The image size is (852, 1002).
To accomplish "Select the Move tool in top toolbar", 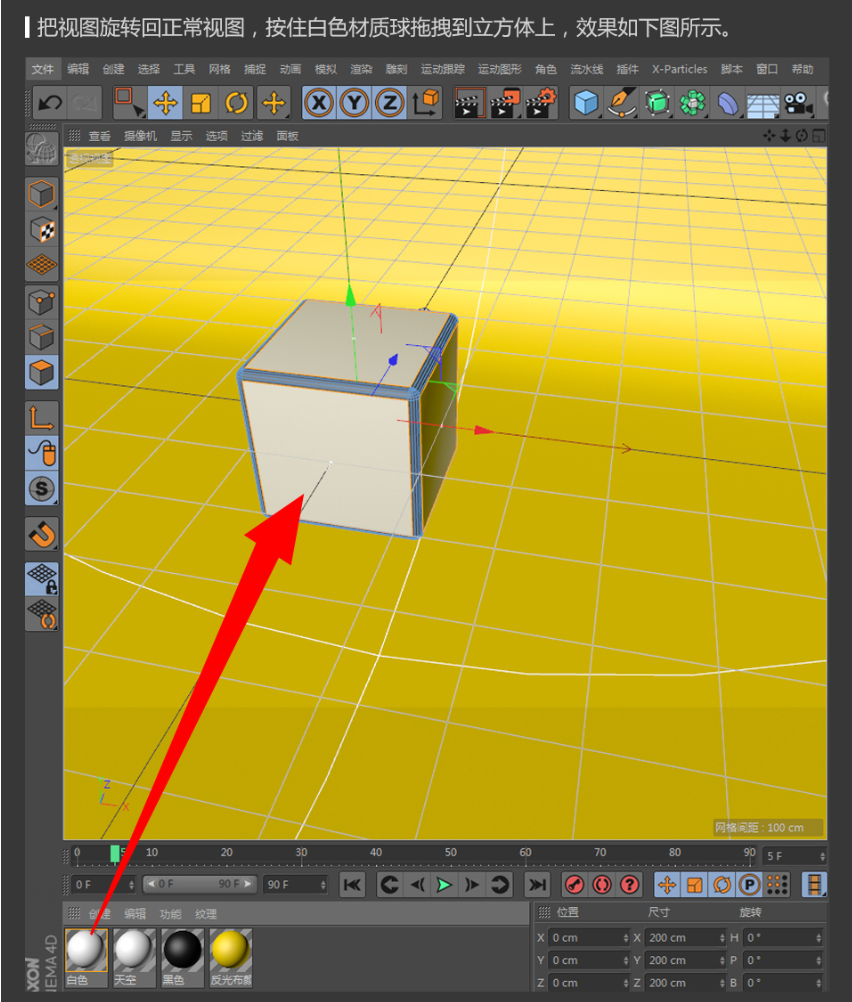I will [165, 102].
